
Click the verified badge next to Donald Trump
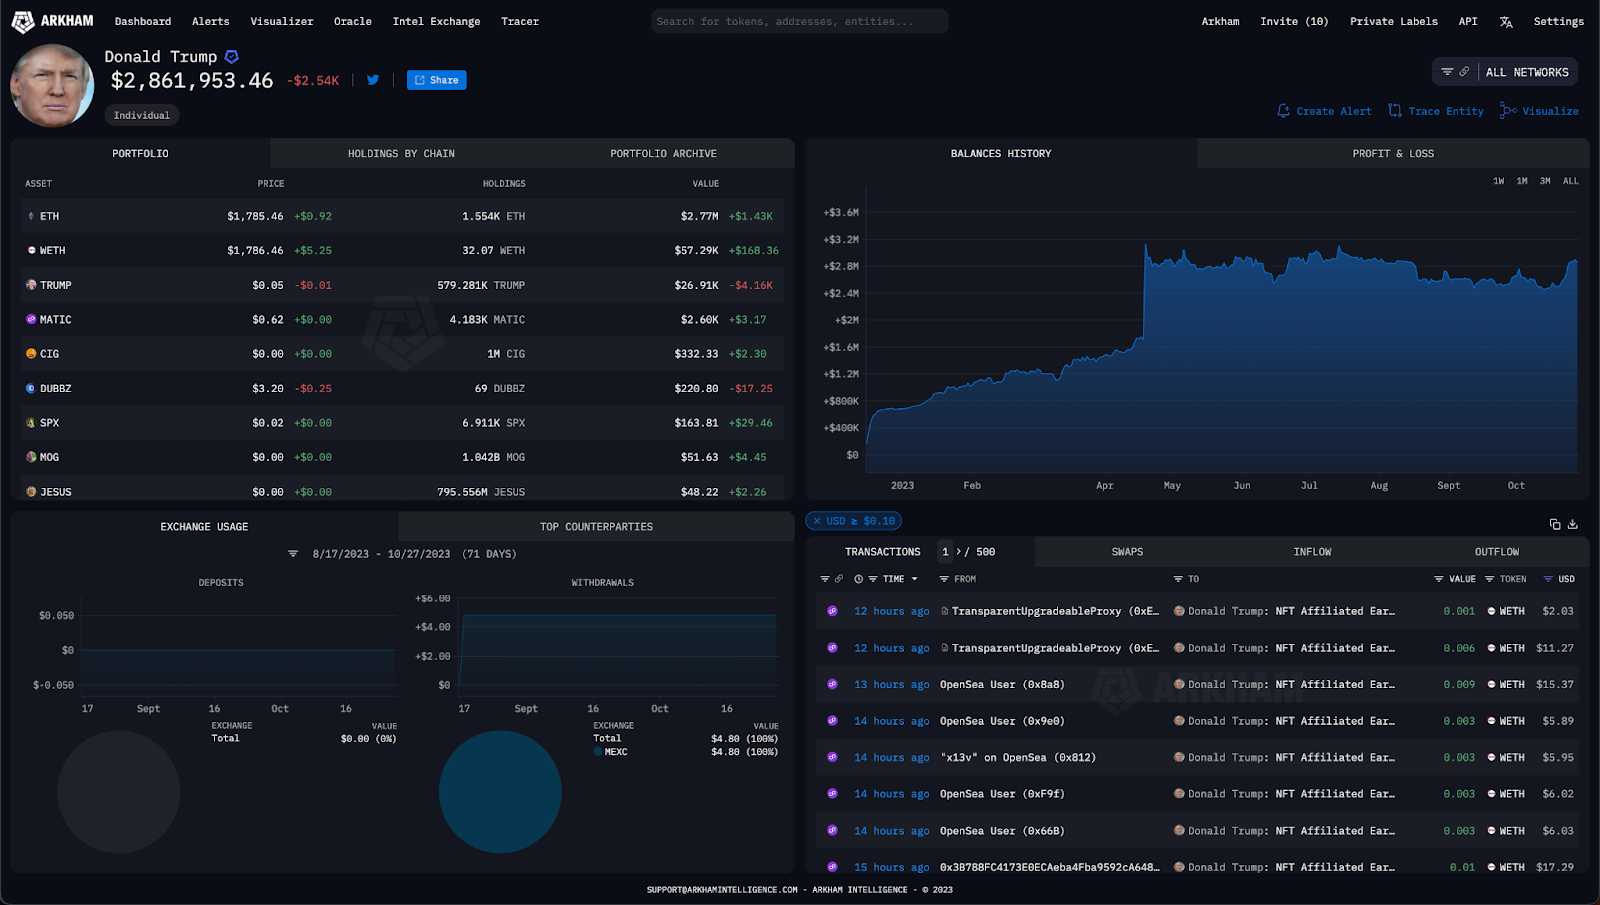pyautogui.click(x=232, y=57)
